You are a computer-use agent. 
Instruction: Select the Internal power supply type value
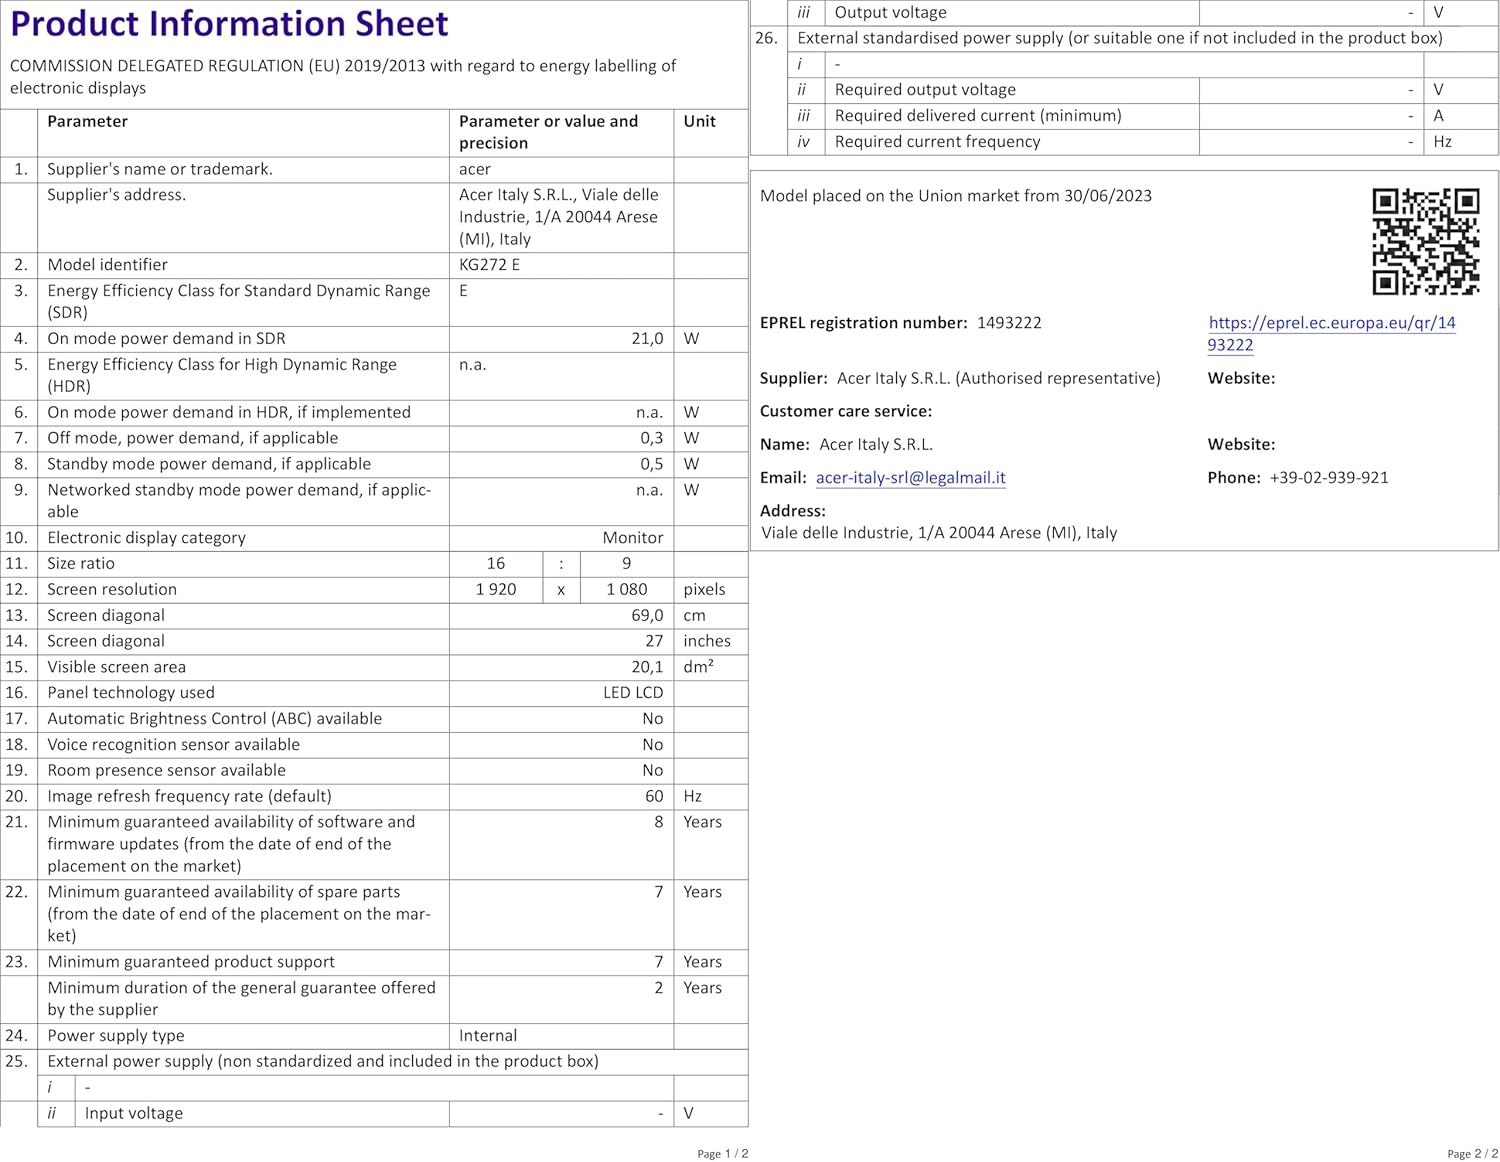pos(488,1036)
